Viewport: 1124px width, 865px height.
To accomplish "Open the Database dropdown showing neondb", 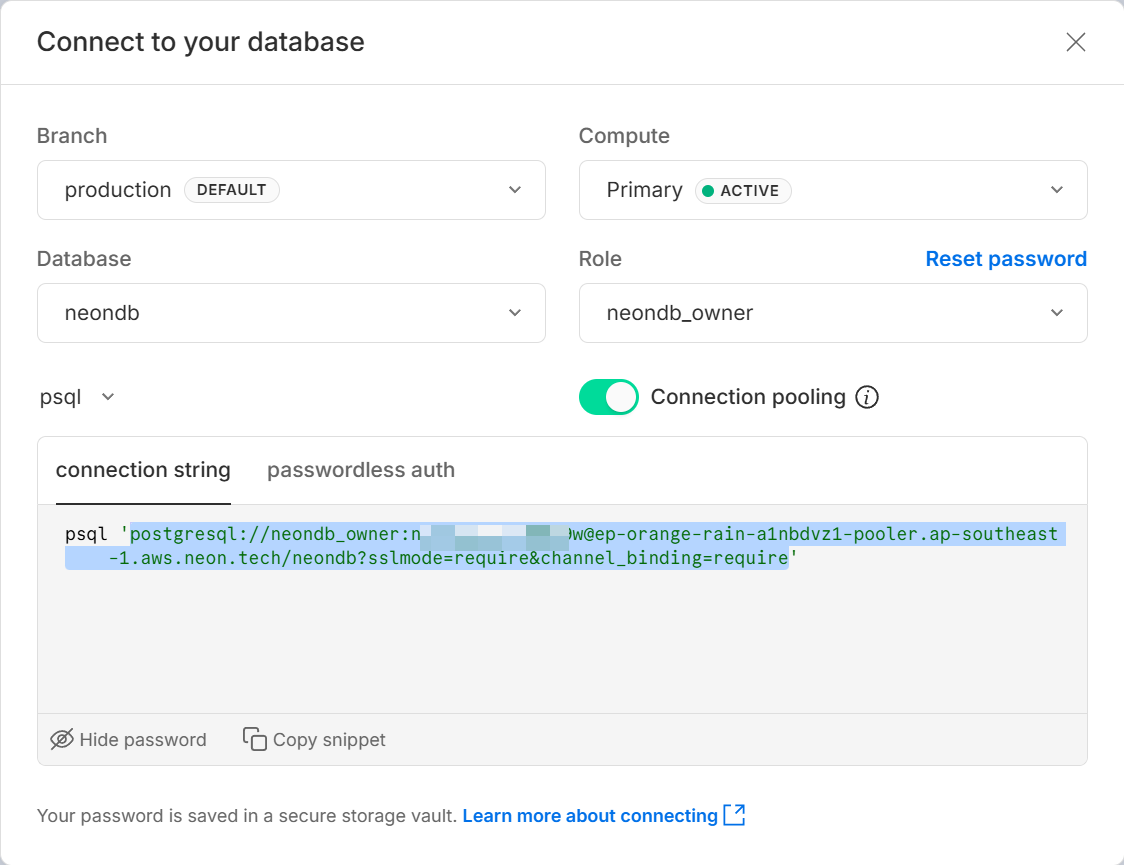I will point(291,313).
